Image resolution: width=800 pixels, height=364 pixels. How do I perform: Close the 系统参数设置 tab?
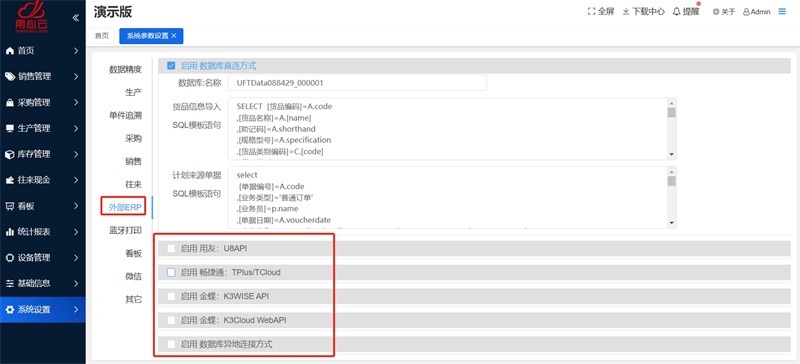(x=173, y=36)
